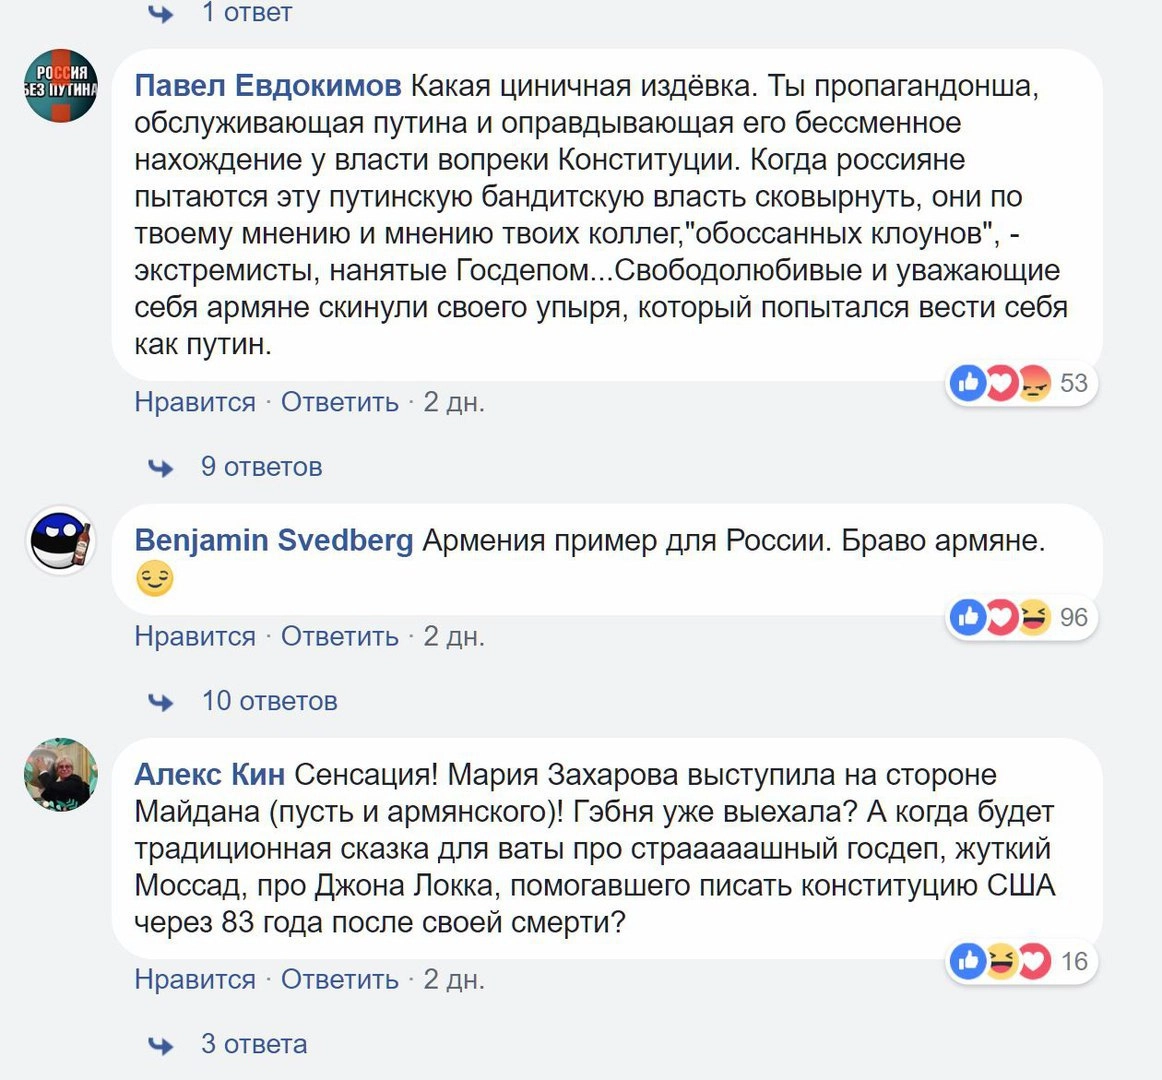Image resolution: width=1162 pixels, height=1080 pixels.
Task: Click the reply arrow icon beside '3 ответа'
Action: pyautogui.click(x=160, y=1046)
